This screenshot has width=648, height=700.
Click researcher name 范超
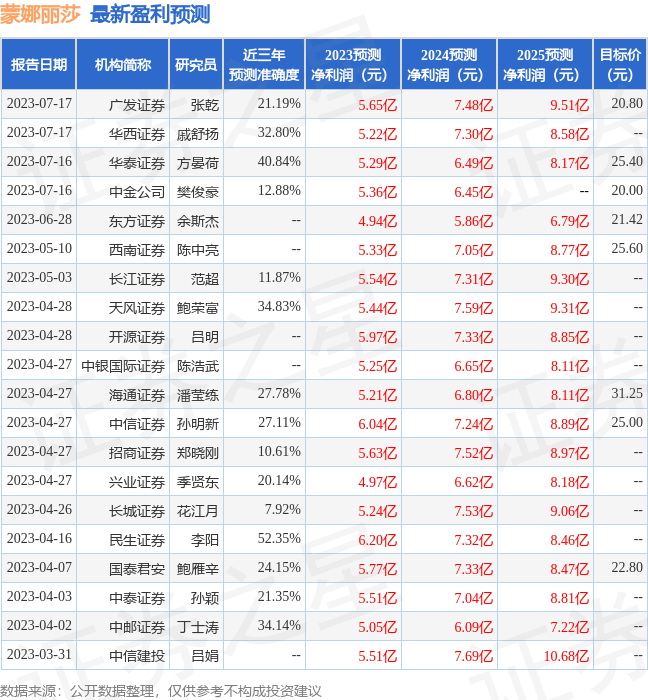205,279
